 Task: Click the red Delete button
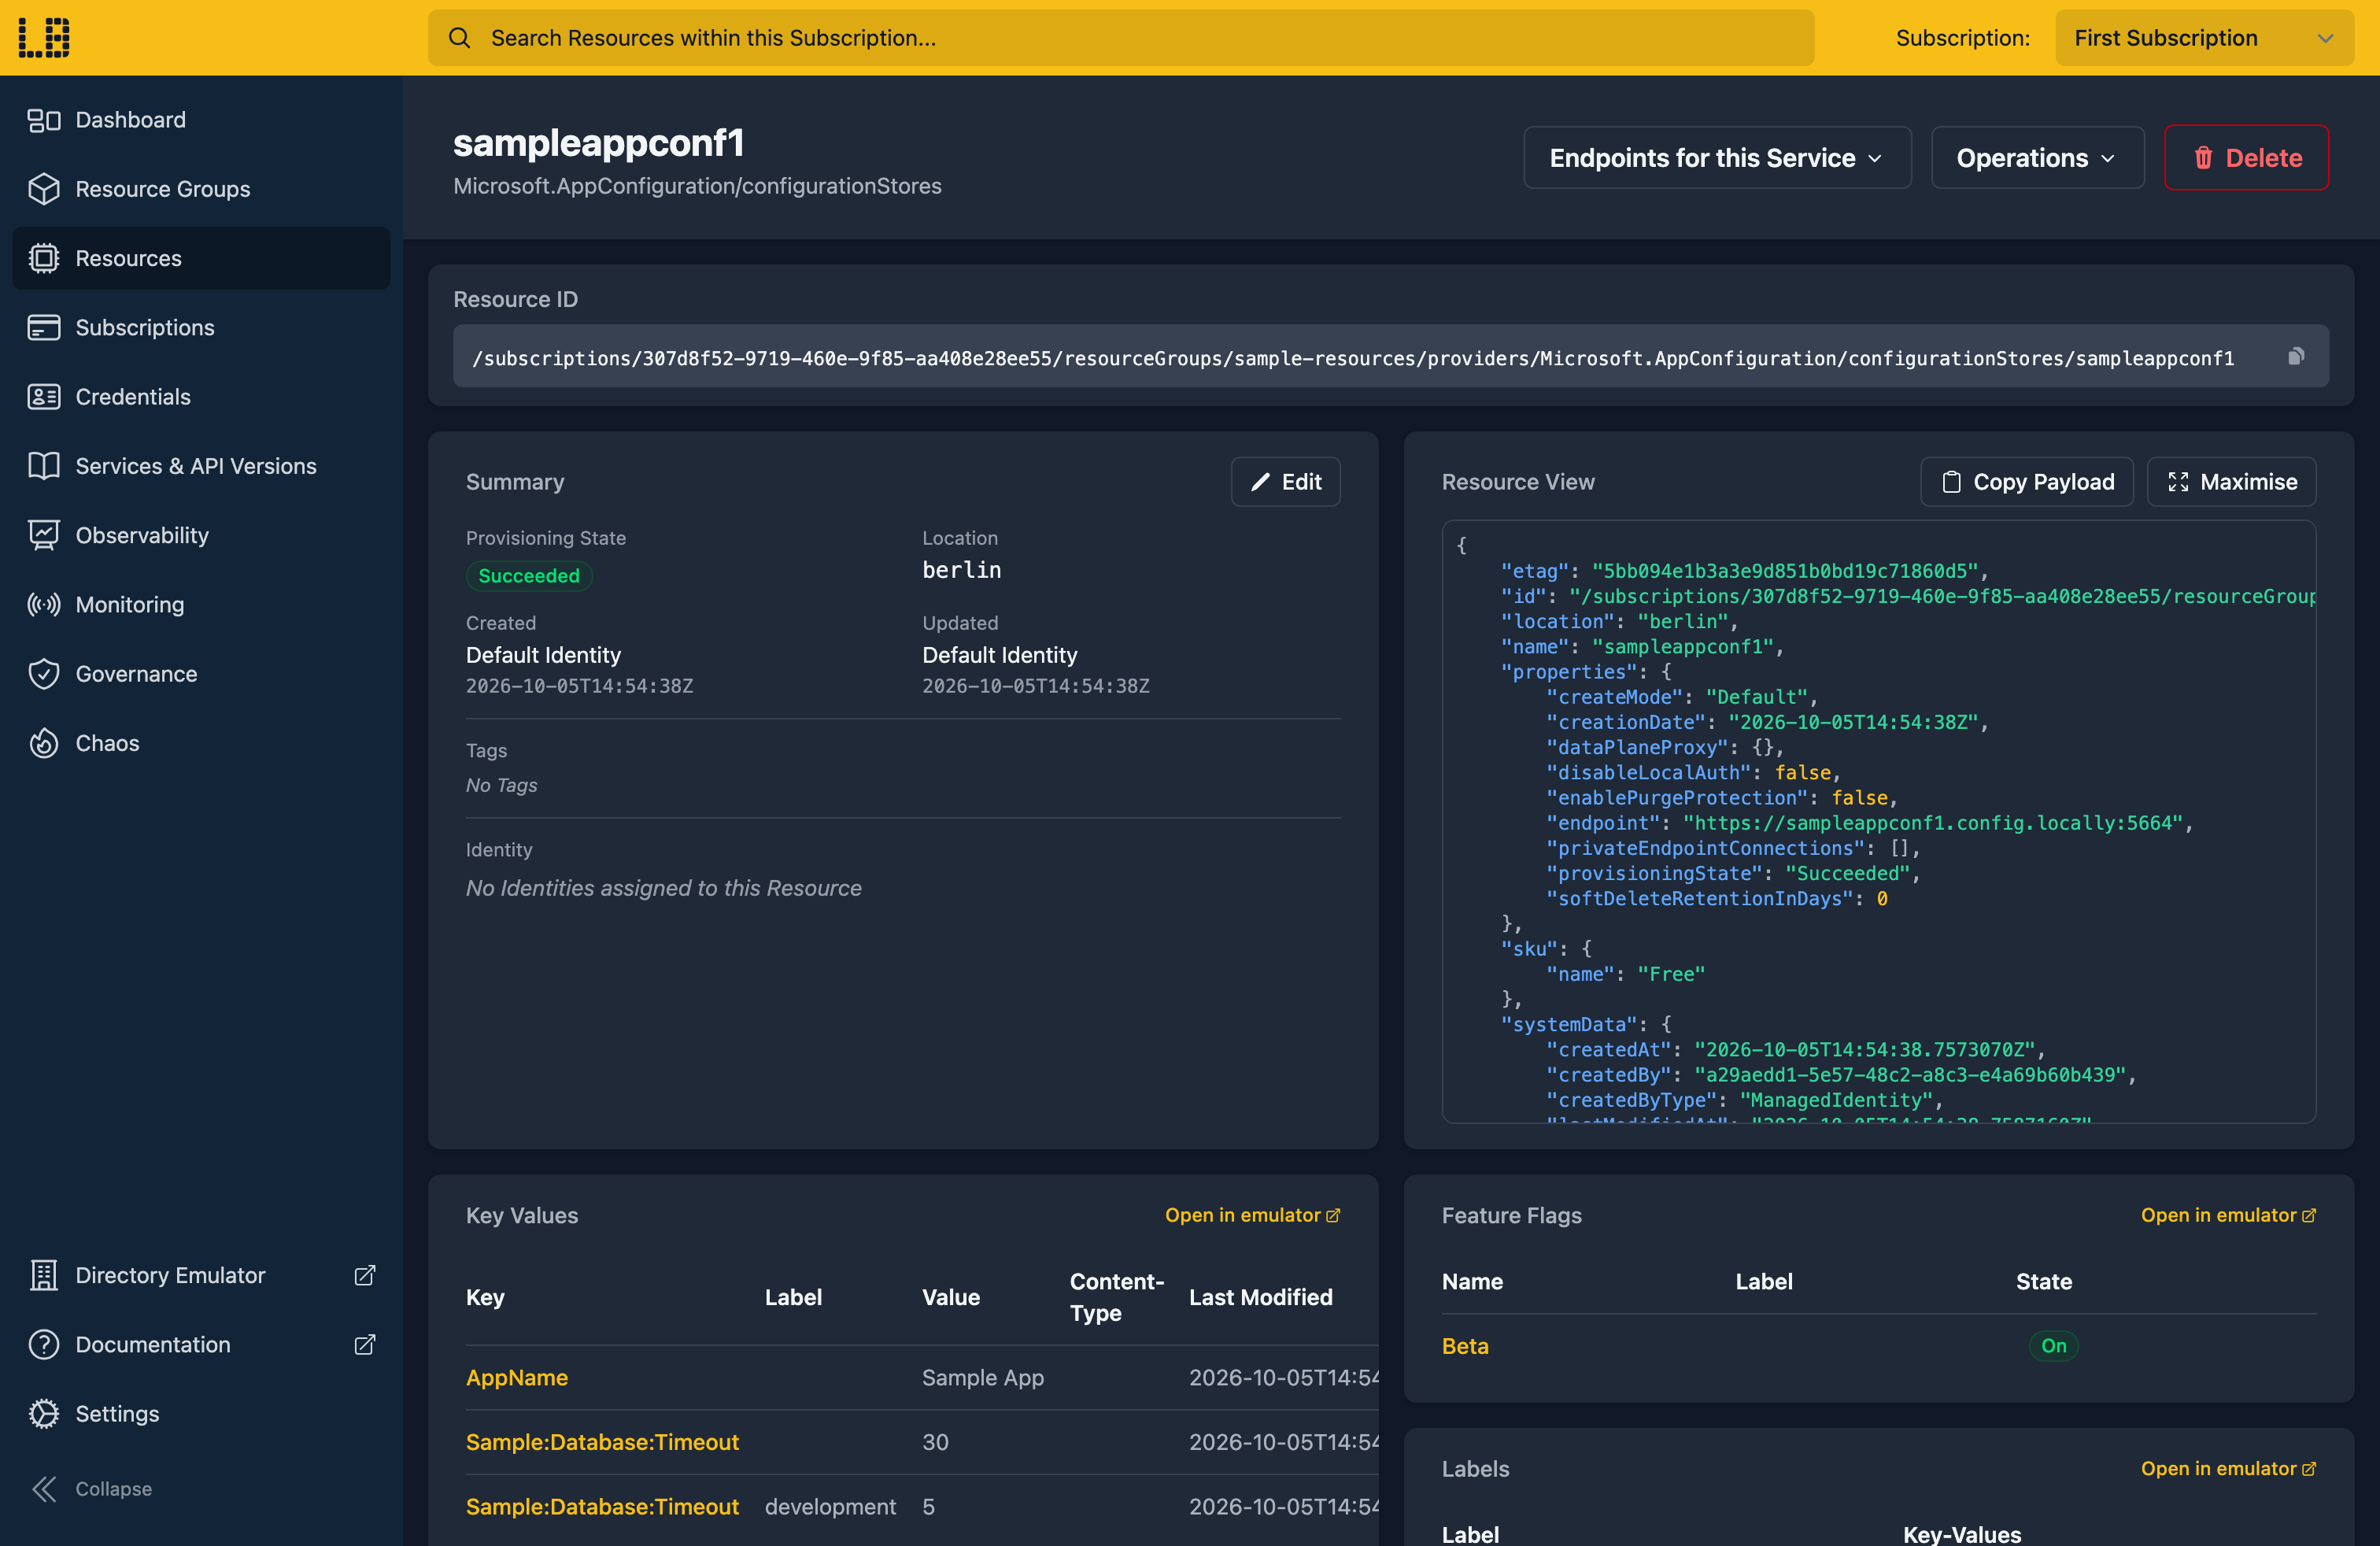(x=2246, y=158)
